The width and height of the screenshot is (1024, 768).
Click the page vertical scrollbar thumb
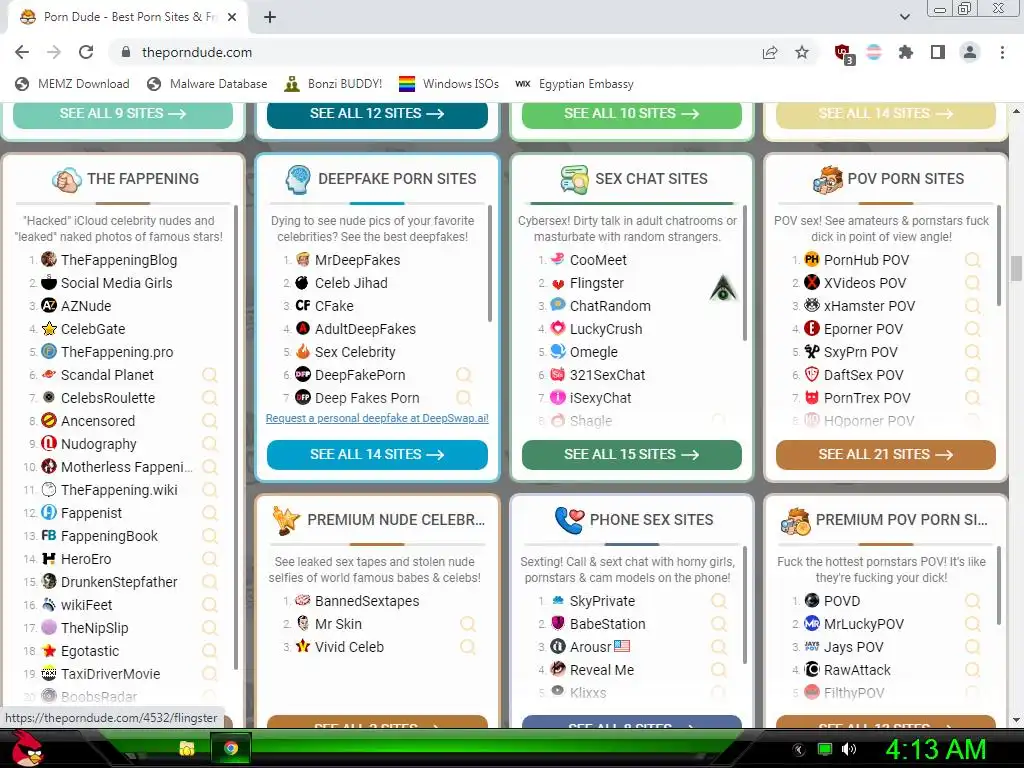coord(1016,268)
